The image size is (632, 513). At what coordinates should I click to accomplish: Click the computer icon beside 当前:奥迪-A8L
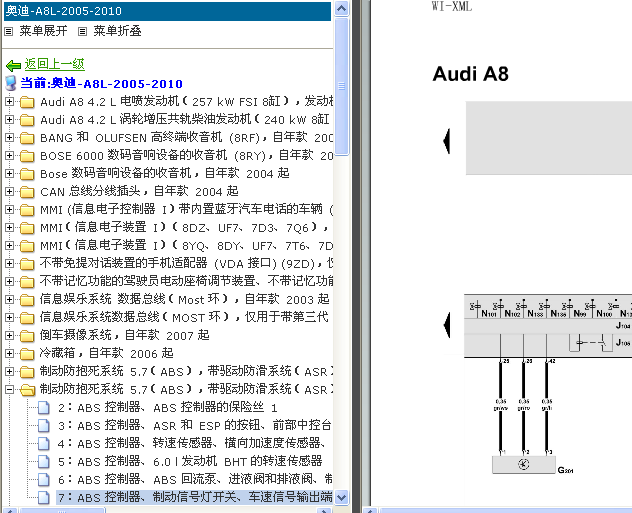[10, 83]
